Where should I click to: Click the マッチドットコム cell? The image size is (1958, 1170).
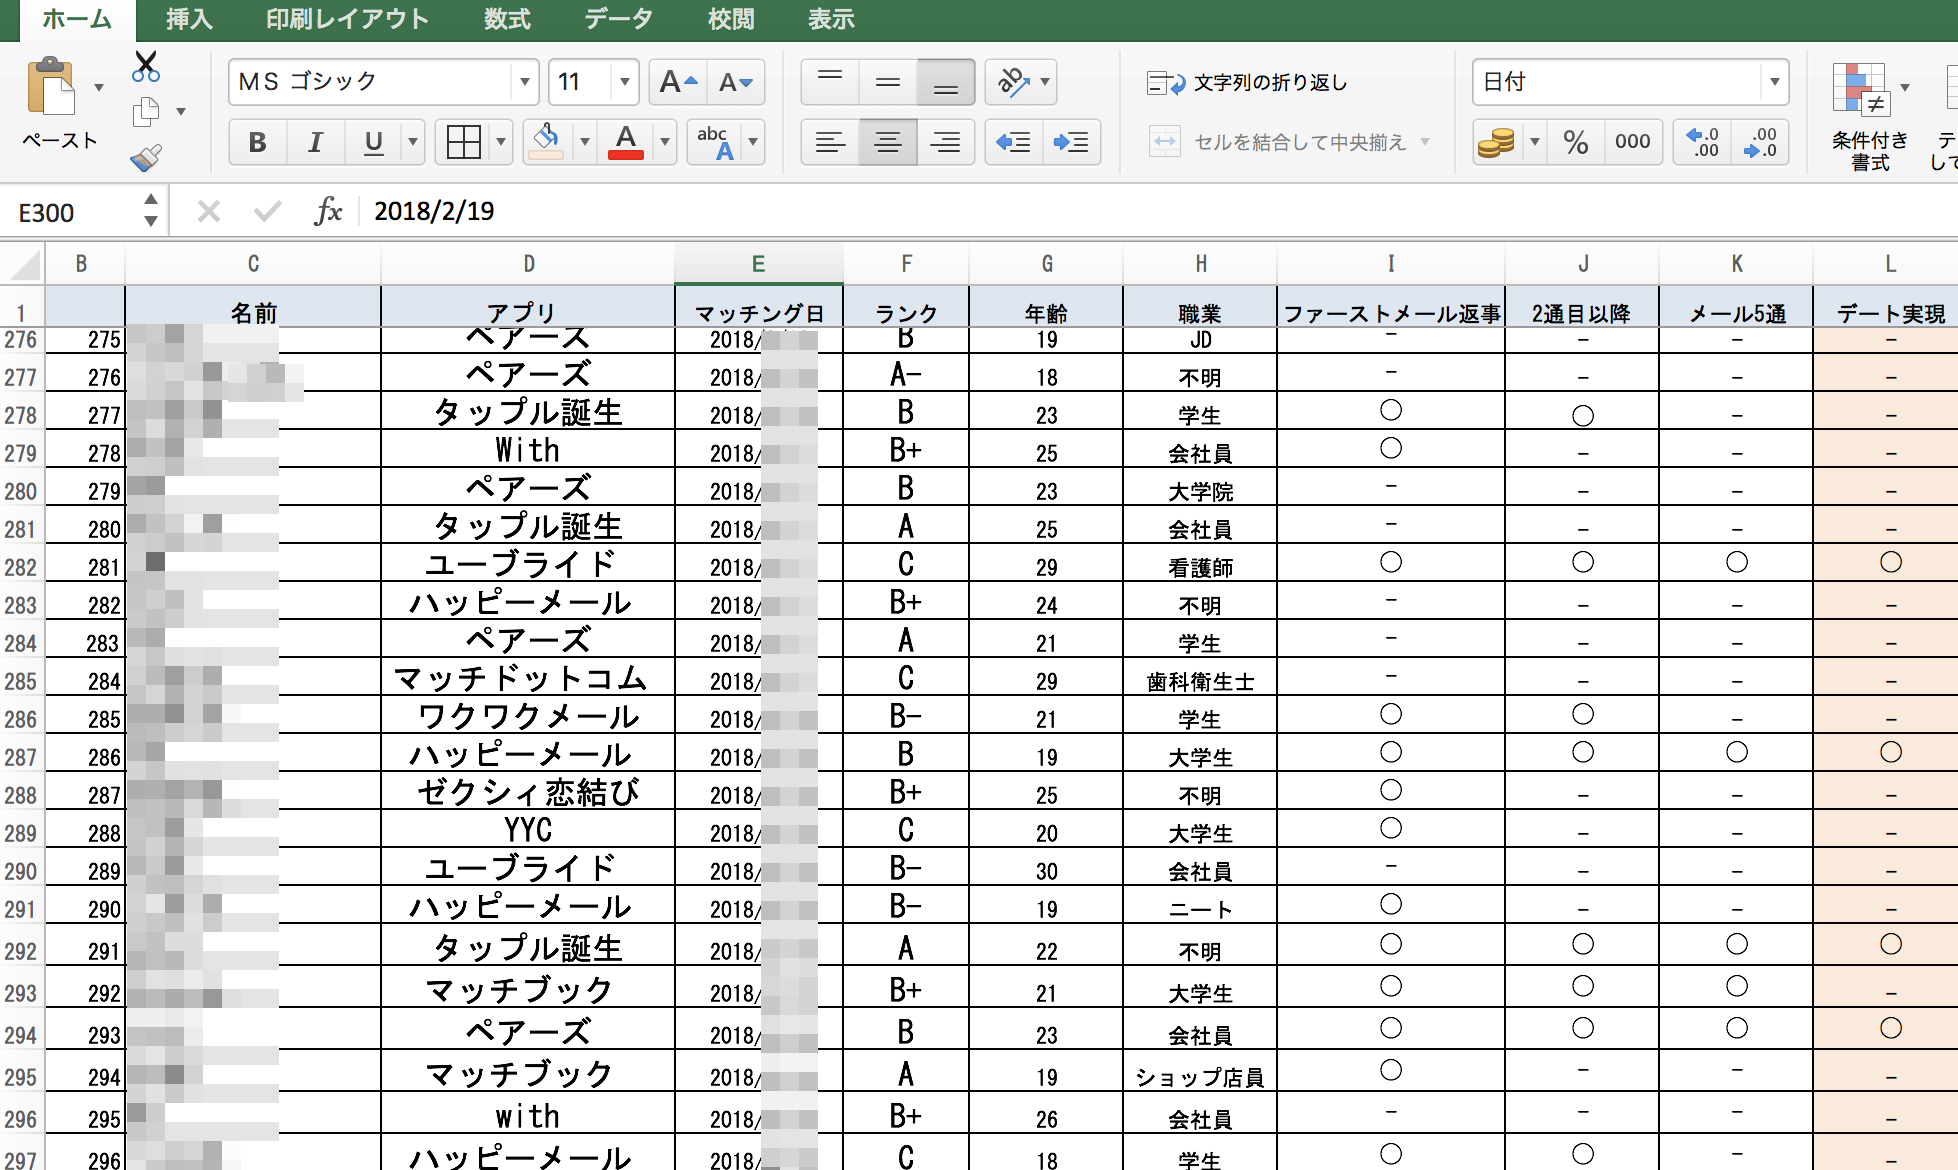(x=528, y=679)
